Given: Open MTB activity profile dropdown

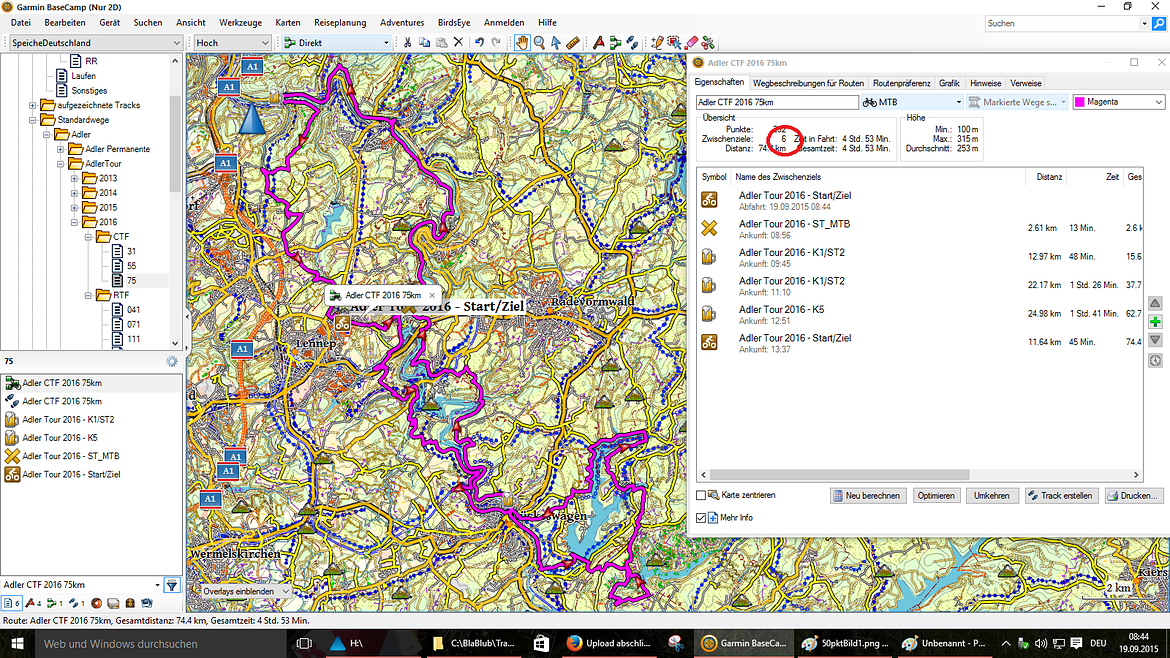Looking at the screenshot, I should pos(912,102).
